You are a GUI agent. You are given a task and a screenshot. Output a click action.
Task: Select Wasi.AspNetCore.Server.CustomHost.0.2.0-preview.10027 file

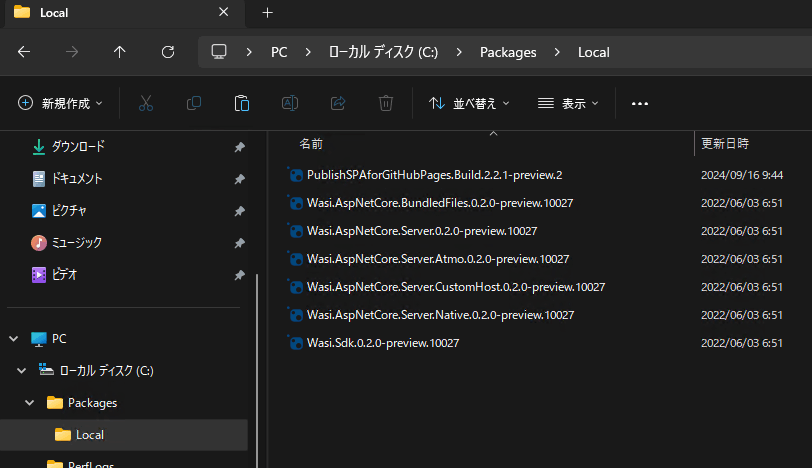pyautogui.click(x=456, y=287)
